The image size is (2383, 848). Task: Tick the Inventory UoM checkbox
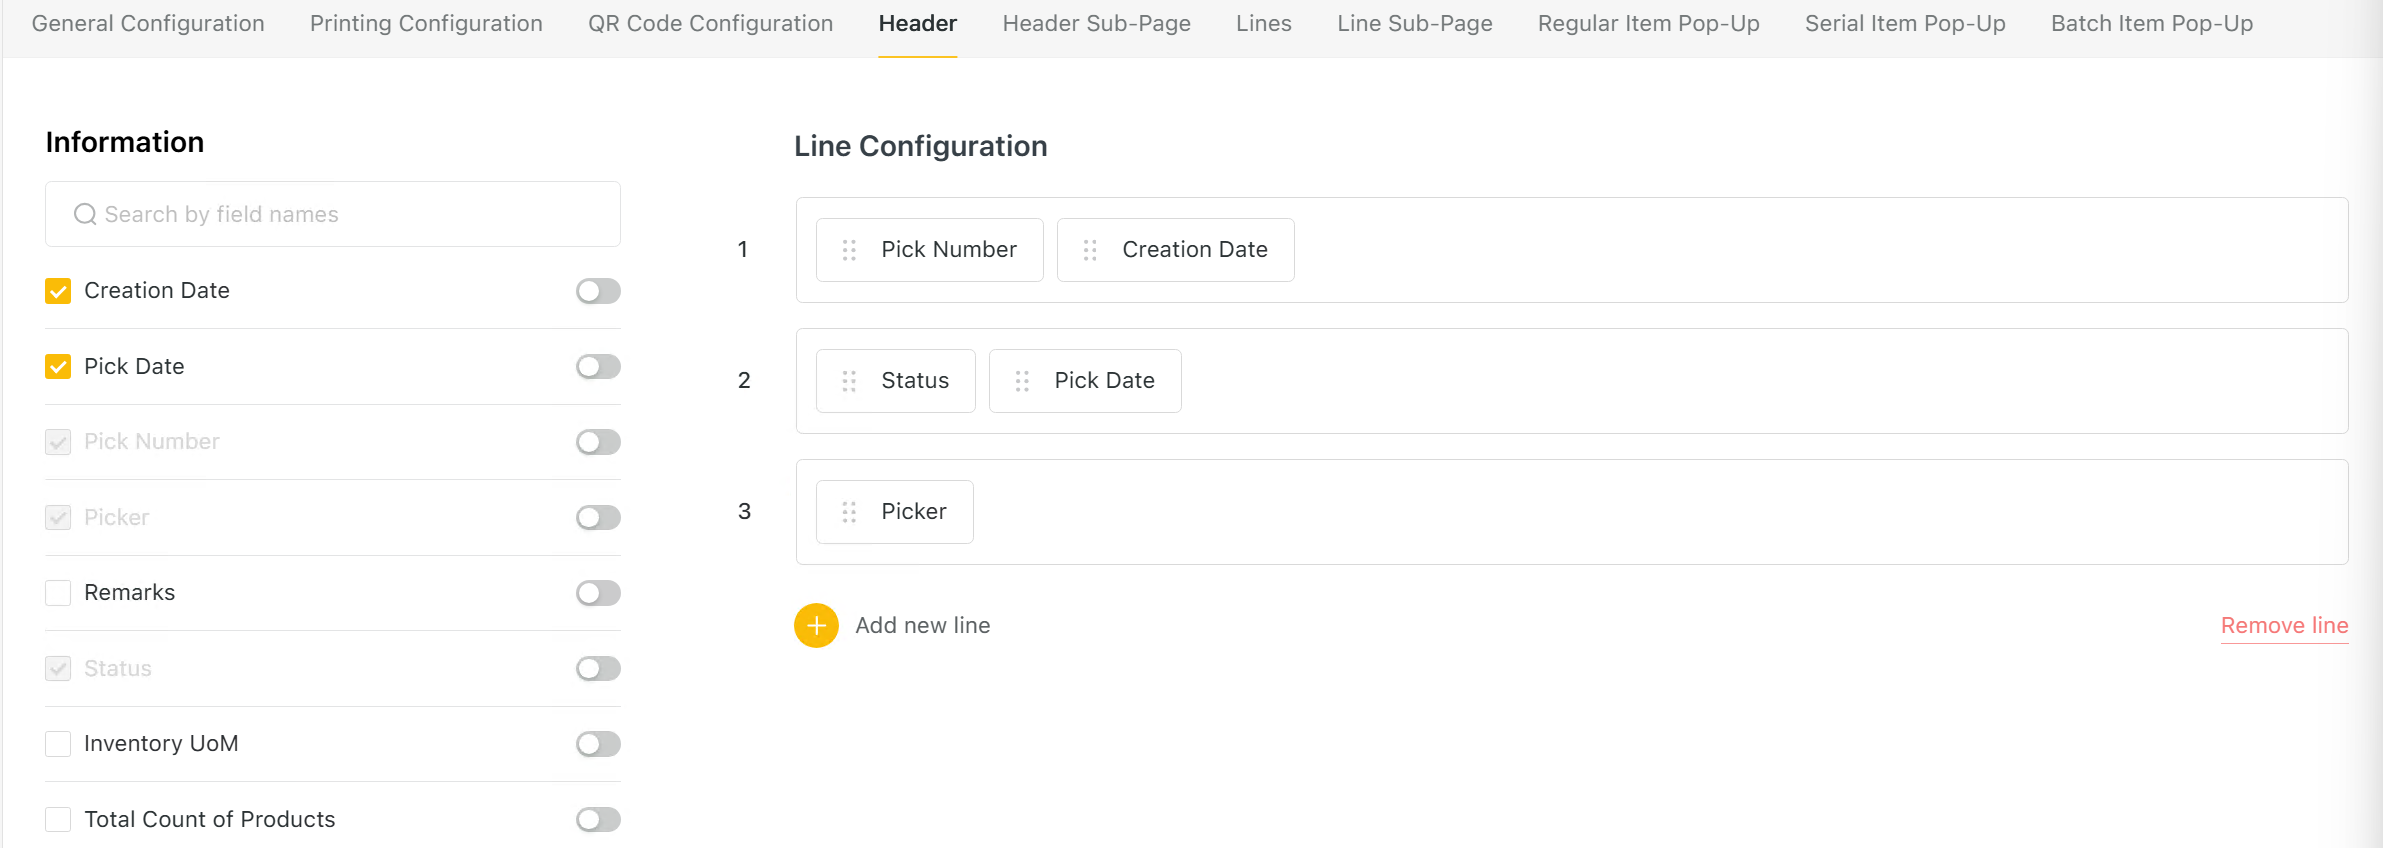[58, 744]
